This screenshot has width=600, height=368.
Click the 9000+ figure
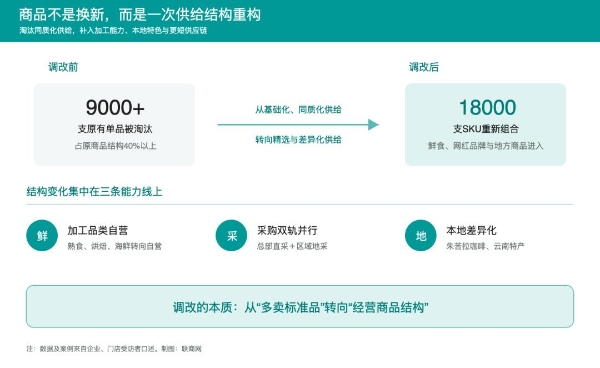115,107
